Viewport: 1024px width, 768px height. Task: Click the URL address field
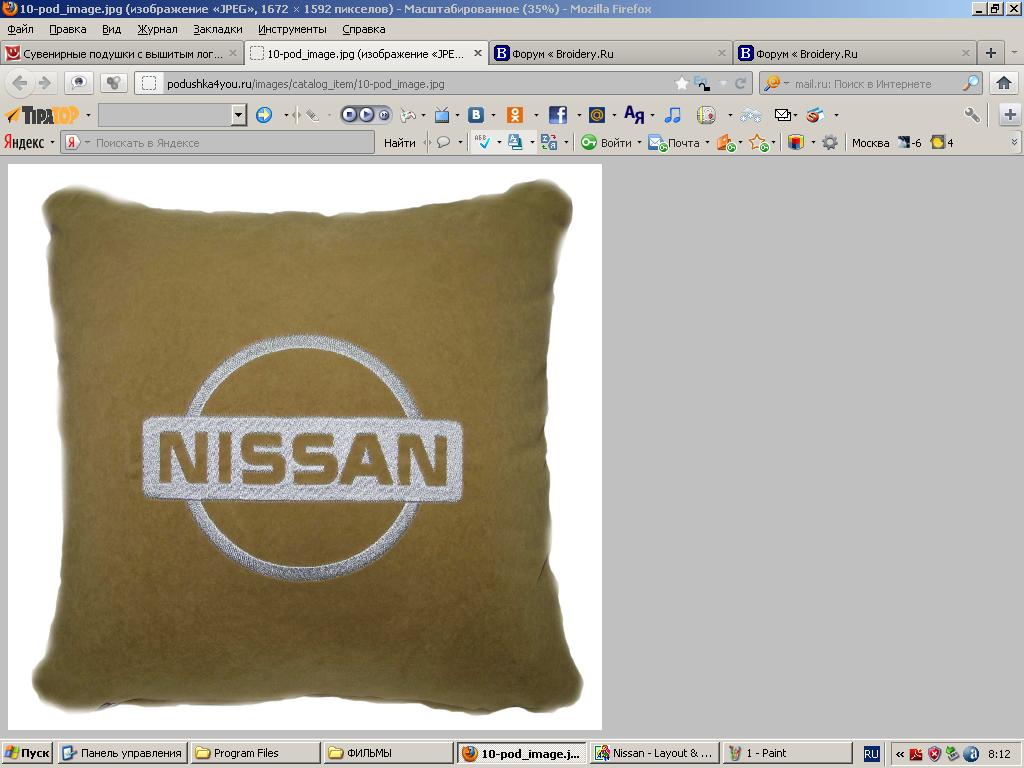coord(418,84)
